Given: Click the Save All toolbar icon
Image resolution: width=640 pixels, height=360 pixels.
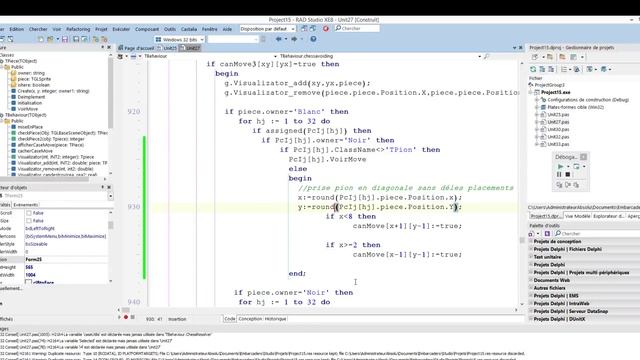Looking at the screenshot, I should 76,39.
